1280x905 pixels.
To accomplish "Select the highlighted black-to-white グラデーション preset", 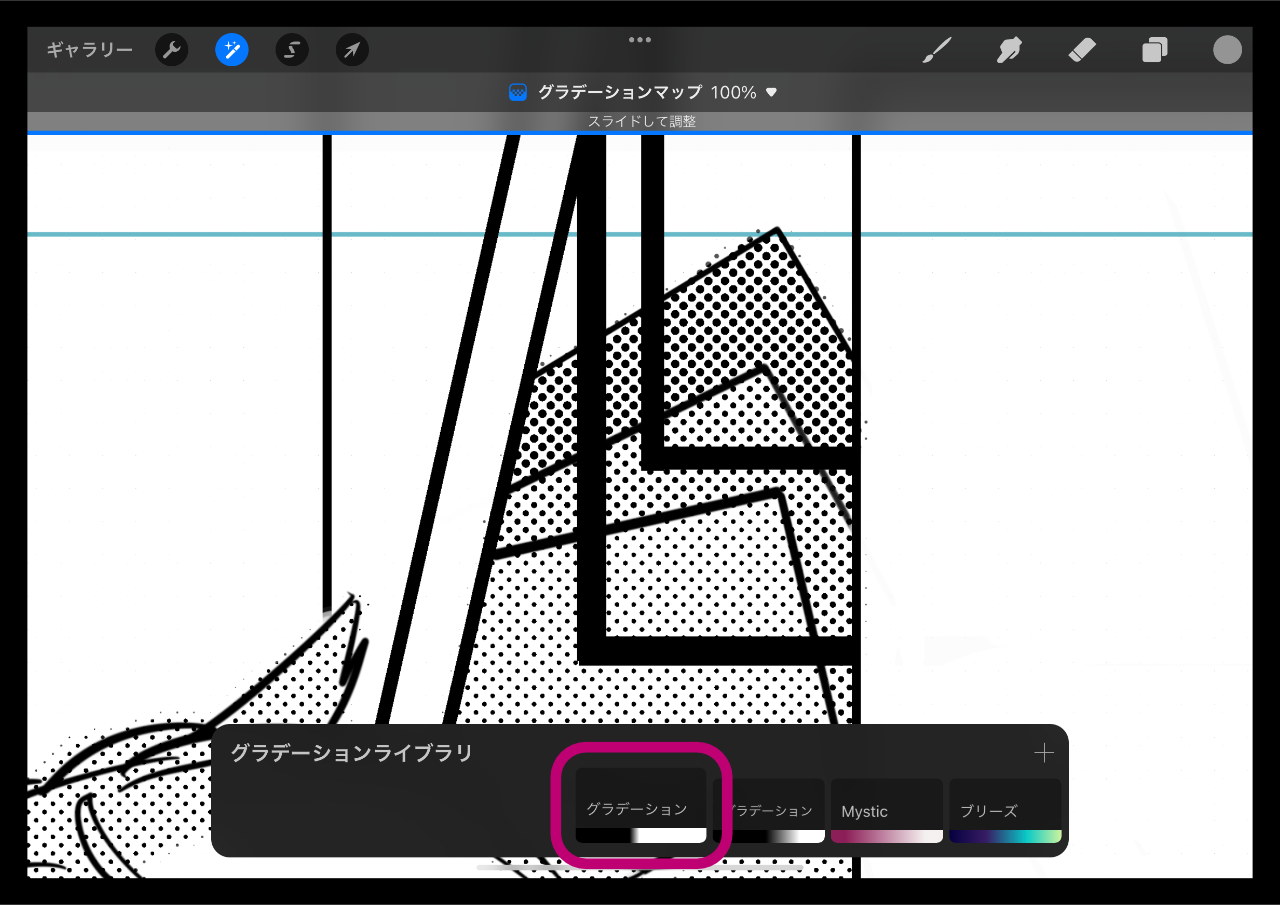I will (x=641, y=805).
